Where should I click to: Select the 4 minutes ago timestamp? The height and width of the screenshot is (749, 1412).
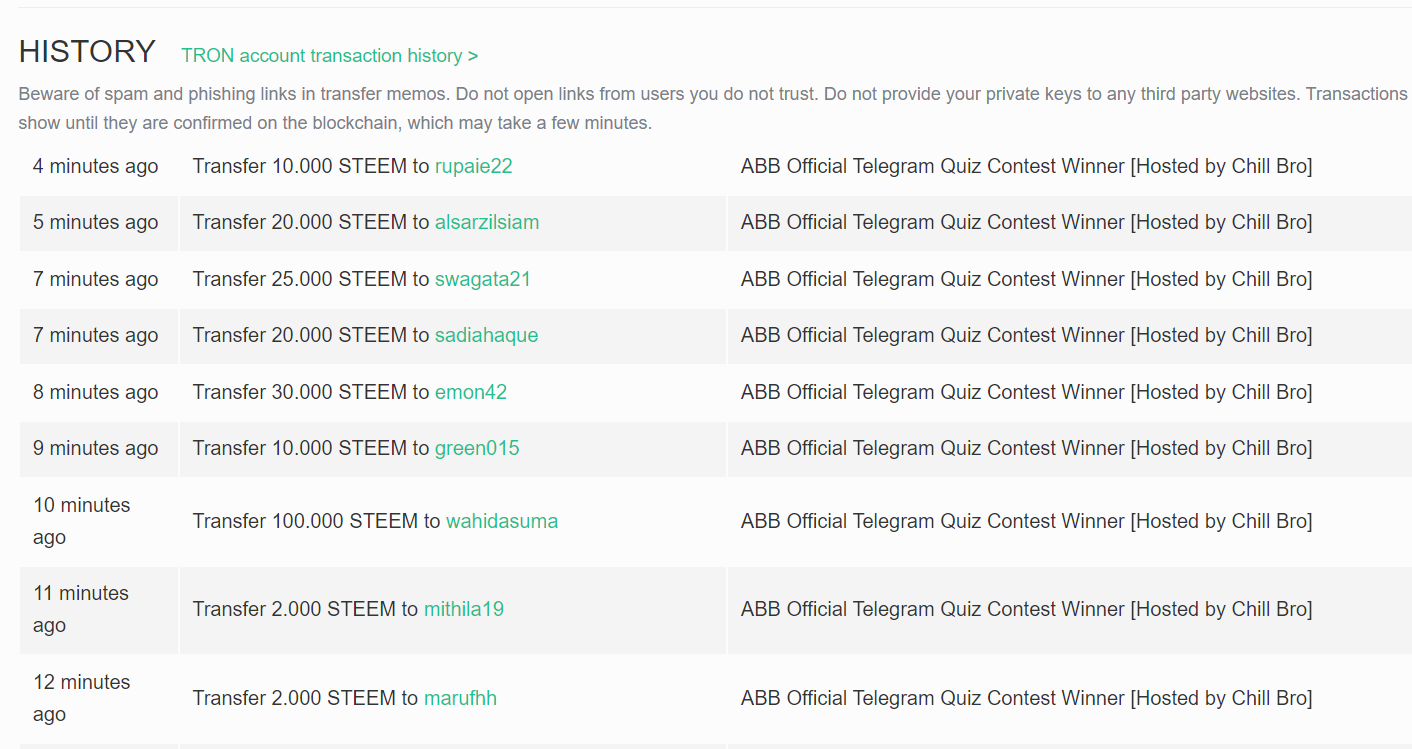[95, 166]
